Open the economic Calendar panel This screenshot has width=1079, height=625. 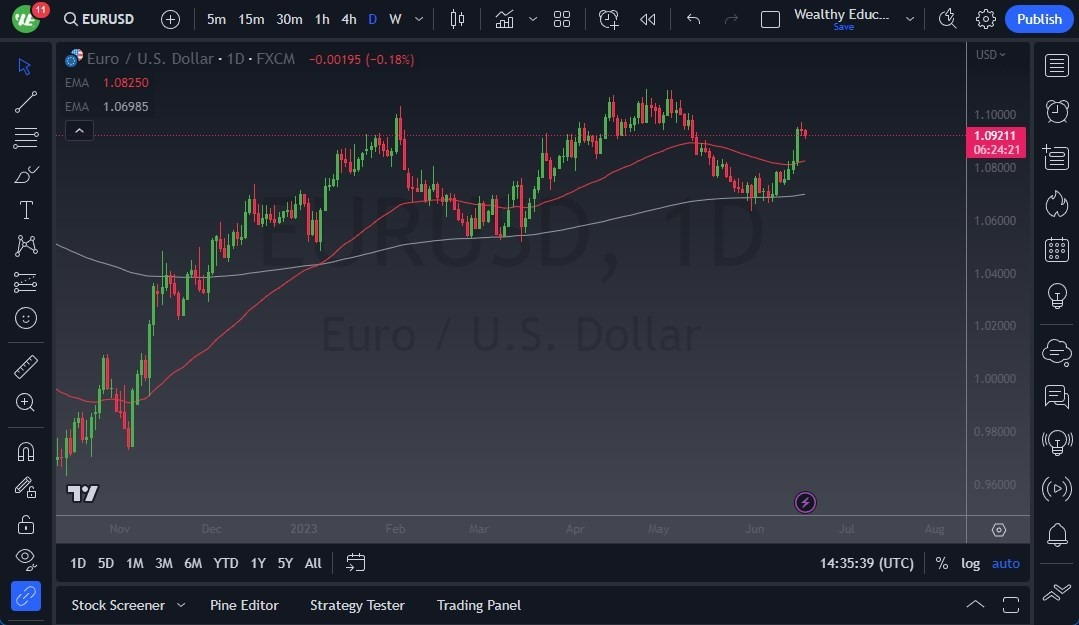1056,250
